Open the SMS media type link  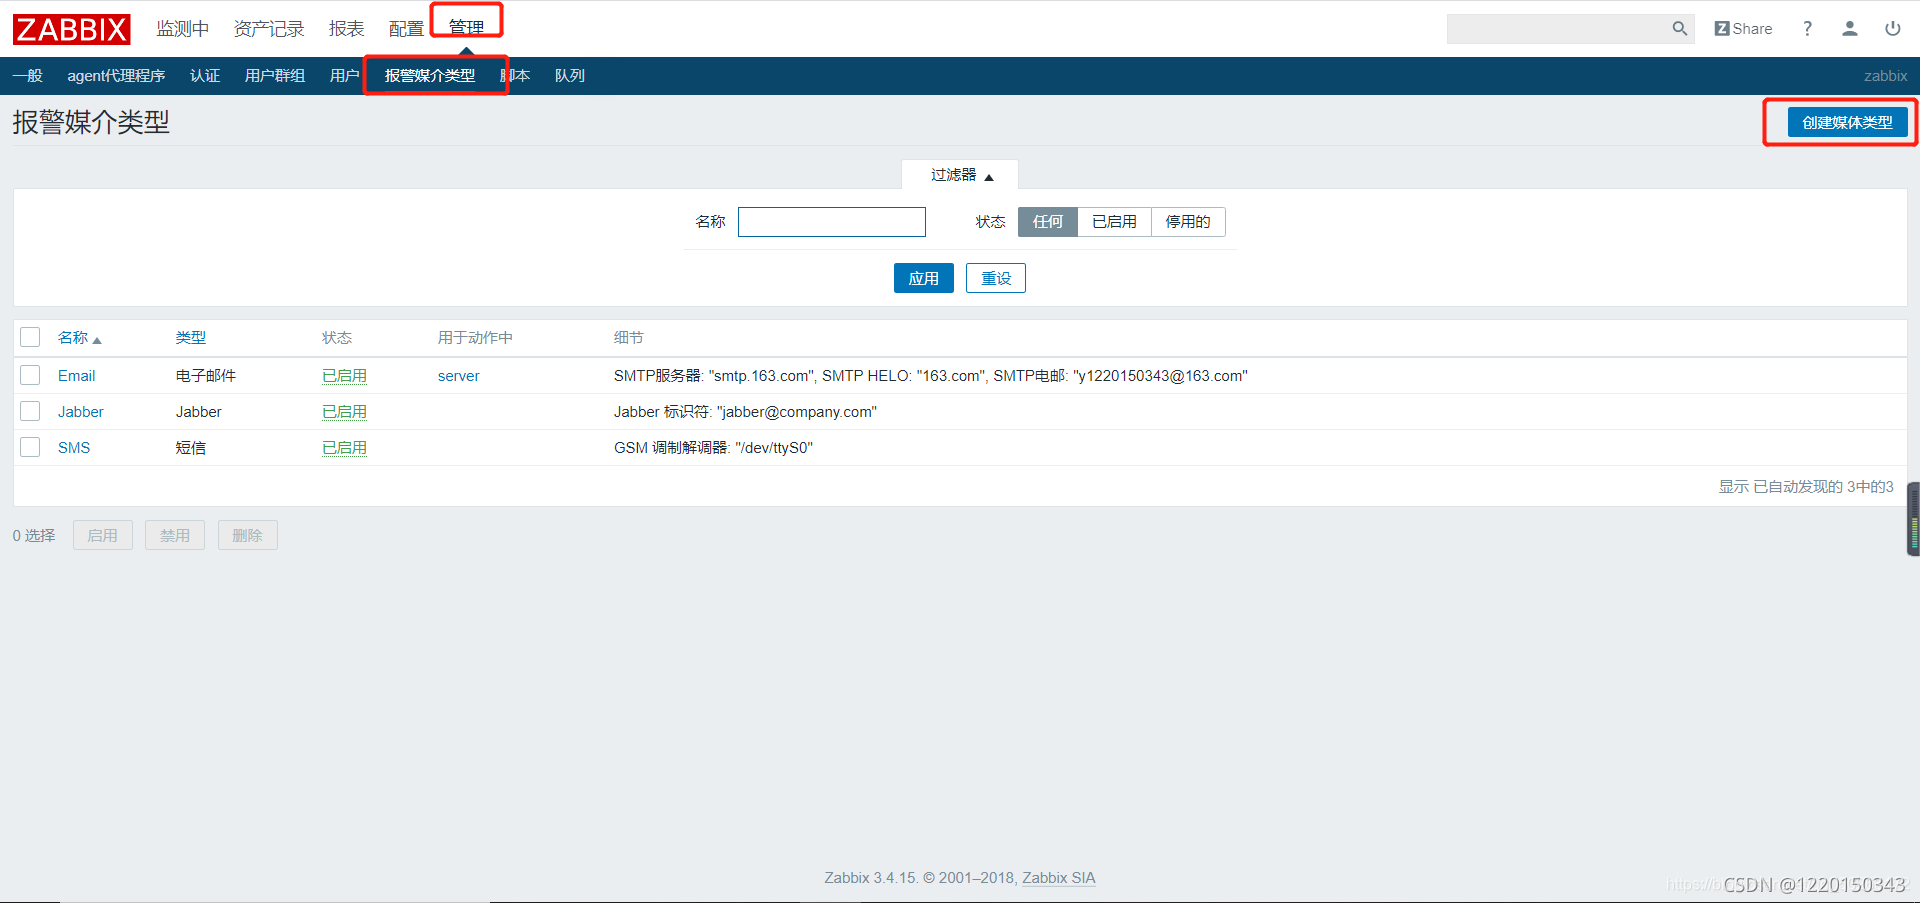pos(74,448)
